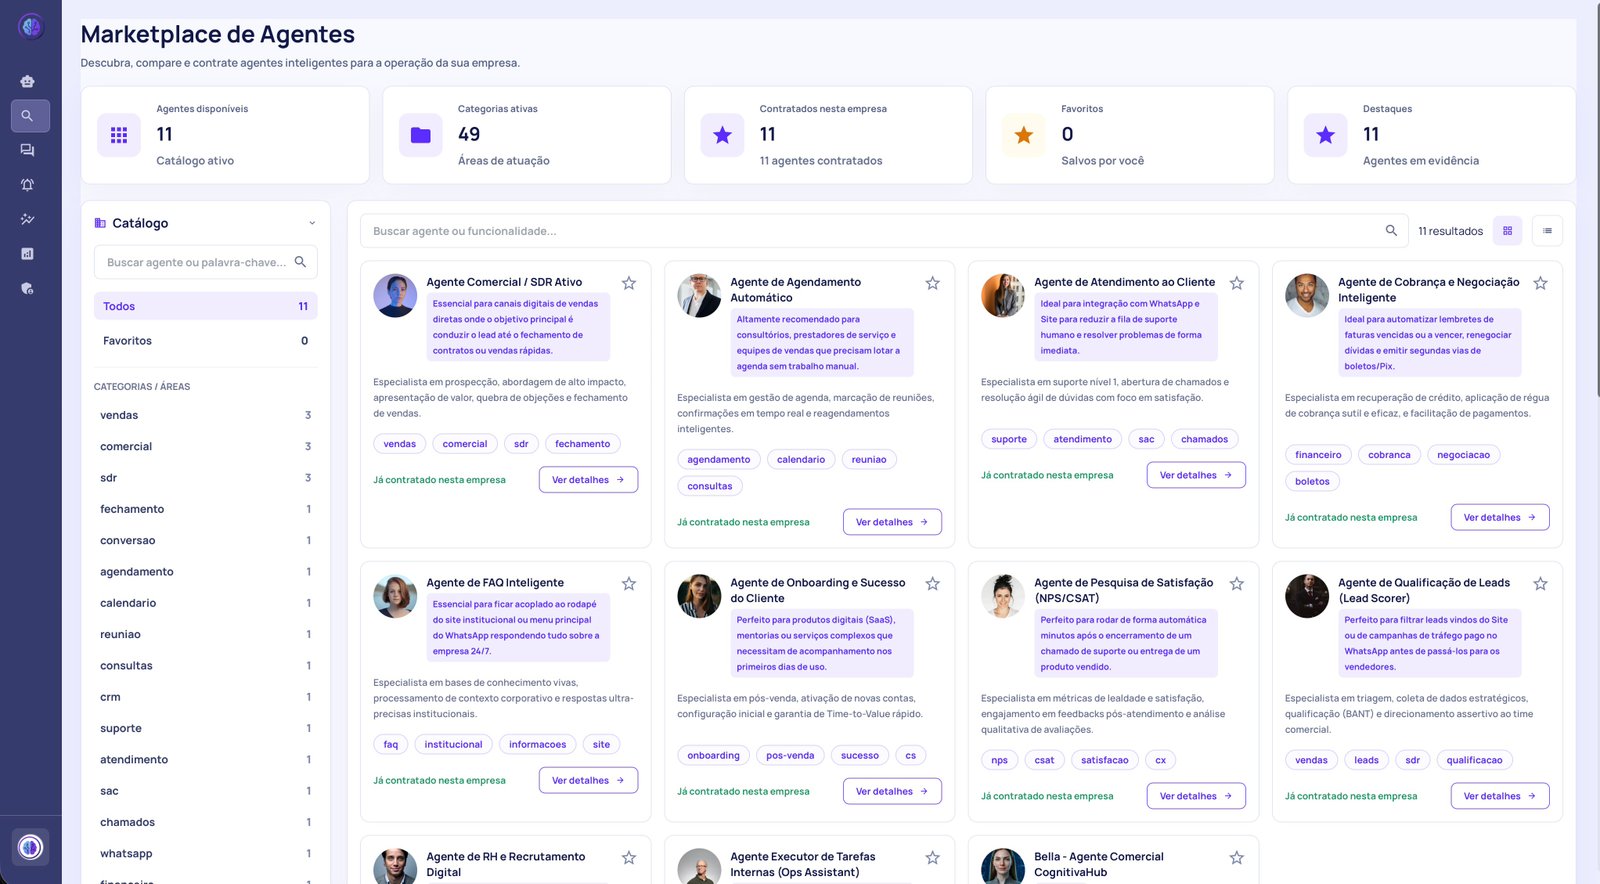Star the Agente de Atendimento ao Cliente

pyautogui.click(x=1237, y=283)
